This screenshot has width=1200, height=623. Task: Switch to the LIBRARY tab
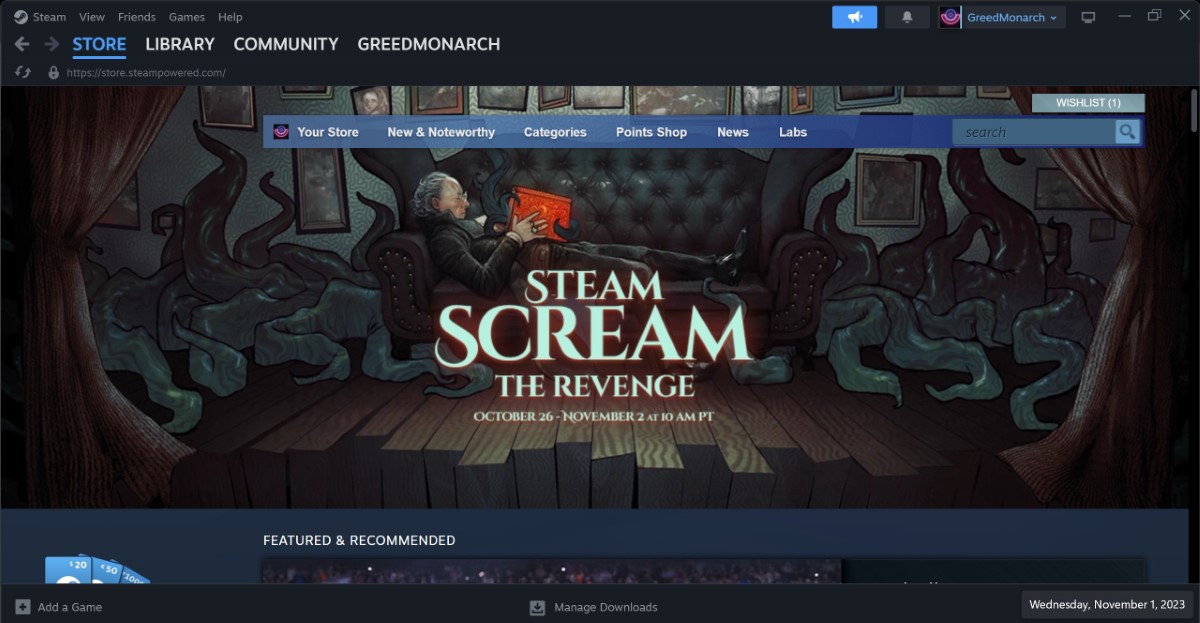point(179,44)
